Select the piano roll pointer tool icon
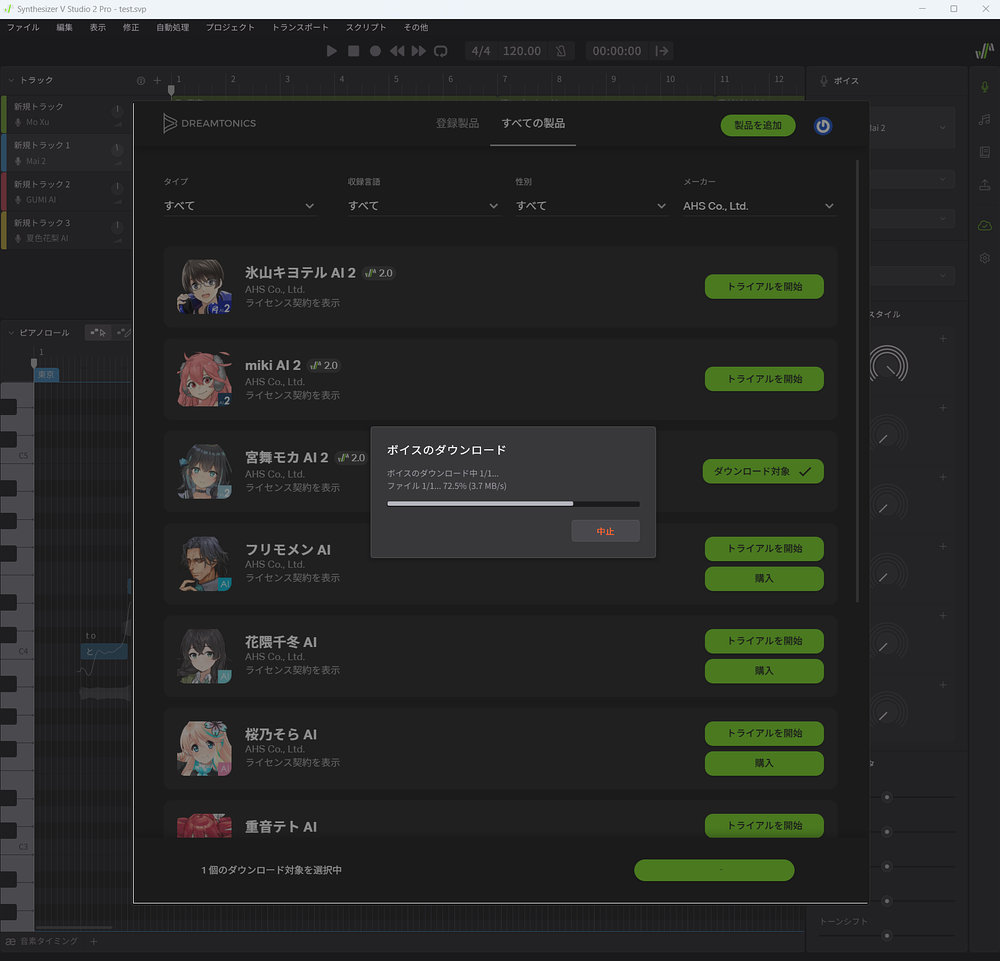This screenshot has width=1000, height=961. point(98,332)
